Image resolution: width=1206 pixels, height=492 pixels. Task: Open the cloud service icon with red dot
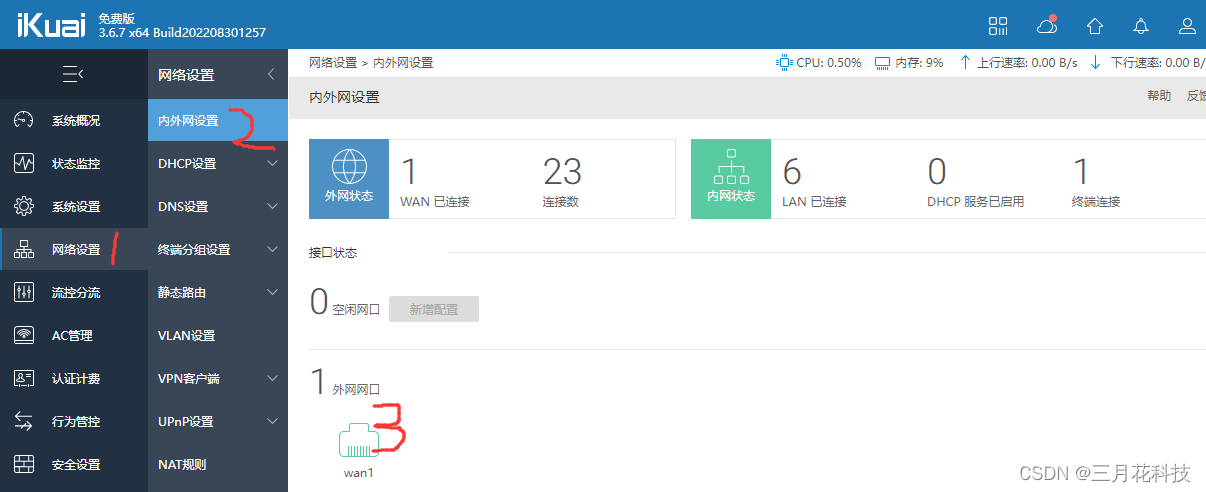pyautogui.click(x=1047, y=25)
